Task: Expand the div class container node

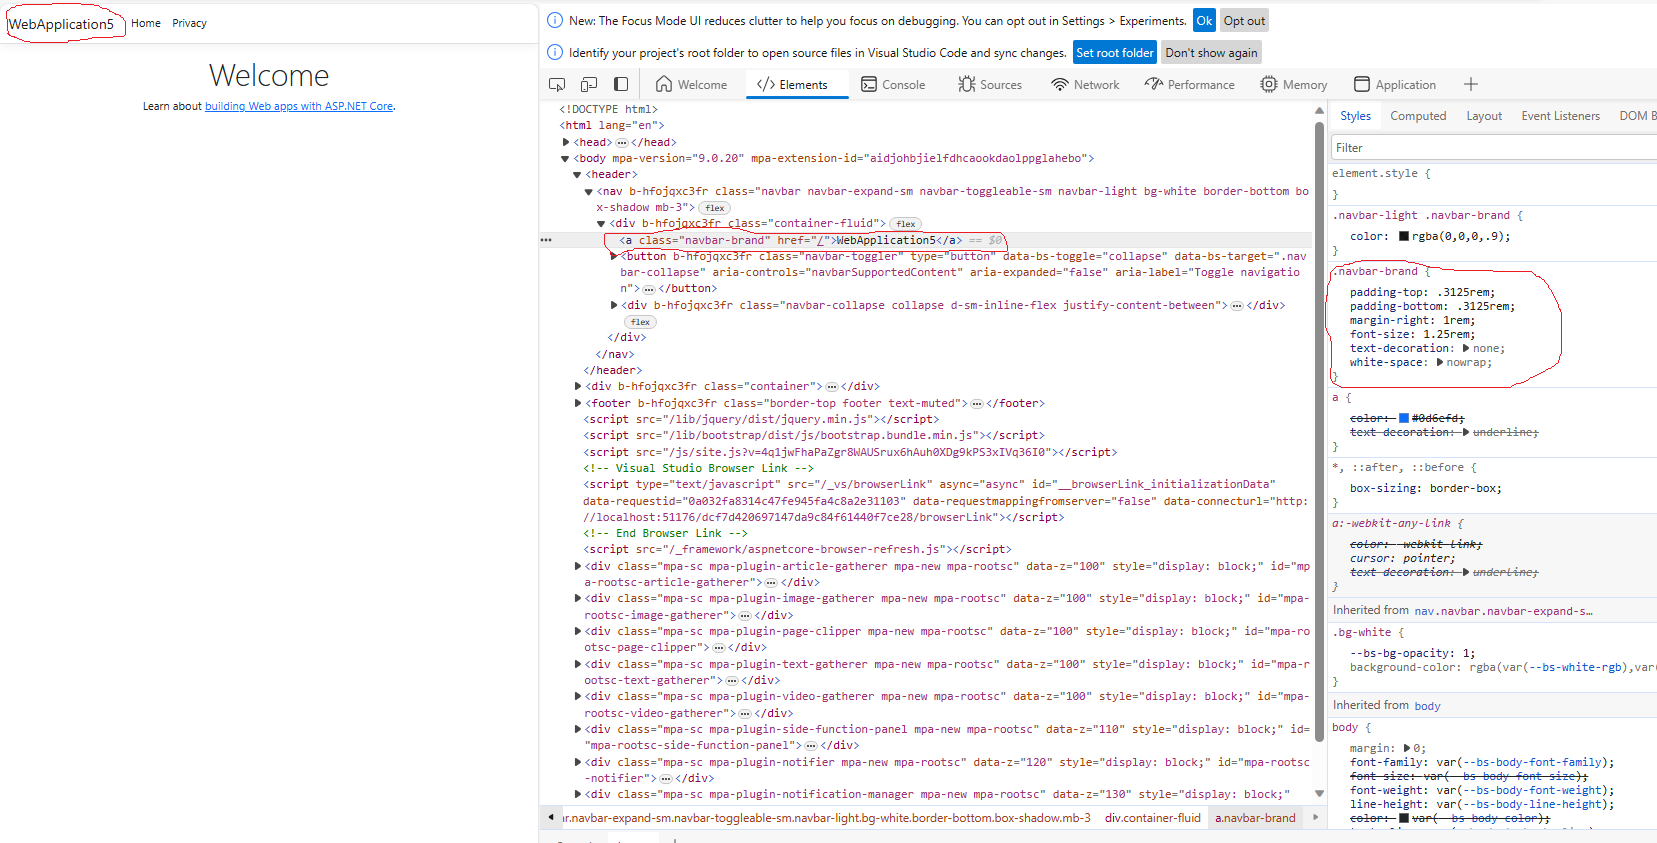Action: [578, 386]
